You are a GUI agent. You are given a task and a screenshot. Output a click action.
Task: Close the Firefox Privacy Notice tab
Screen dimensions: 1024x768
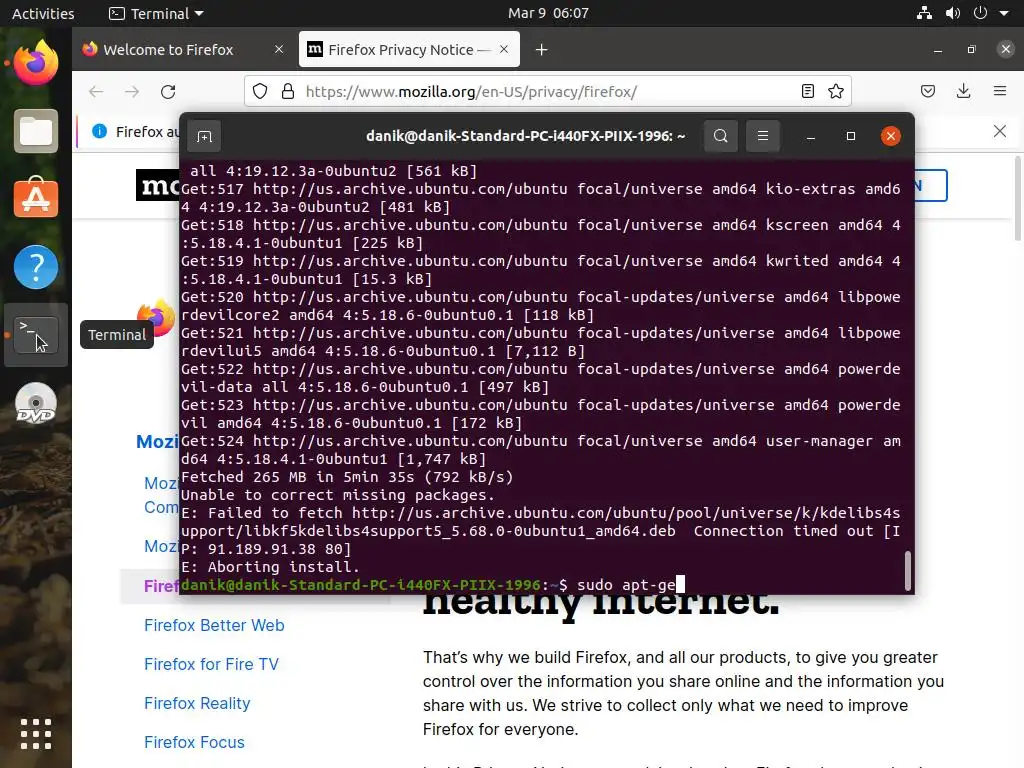504,49
